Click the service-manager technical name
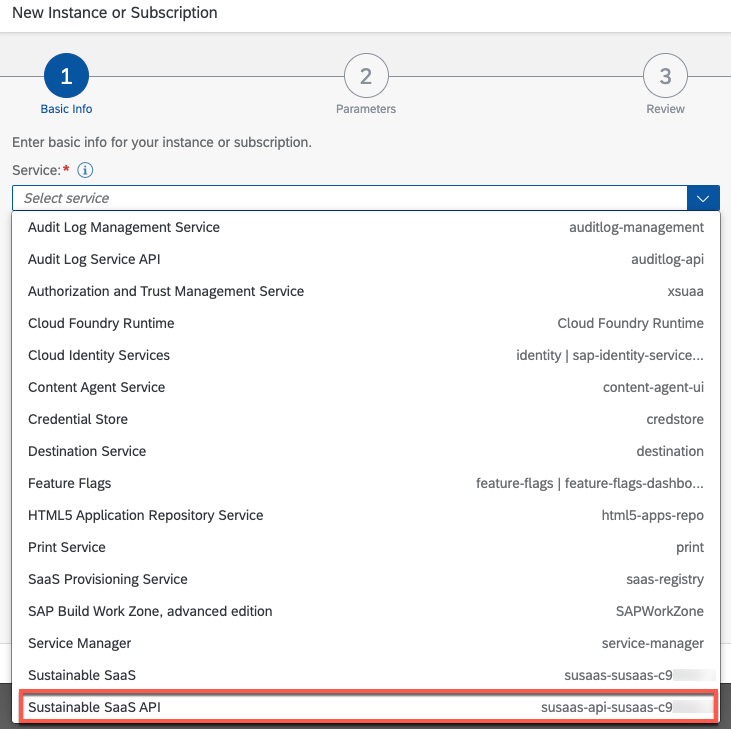Image resolution: width=731 pixels, height=729 pixels. (653, 643)
